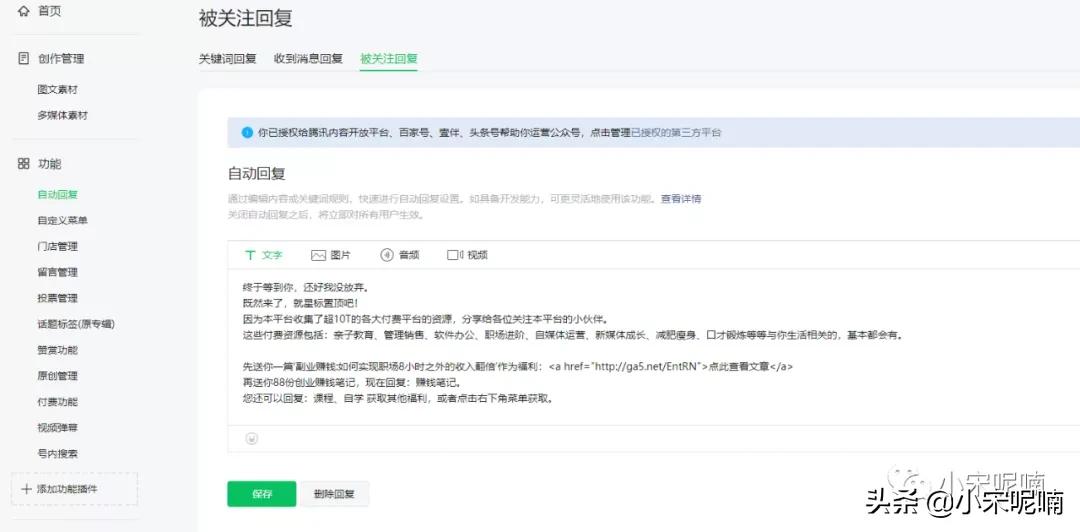
Task: Click the 功能 grid icon
Action: coord(24,163)
